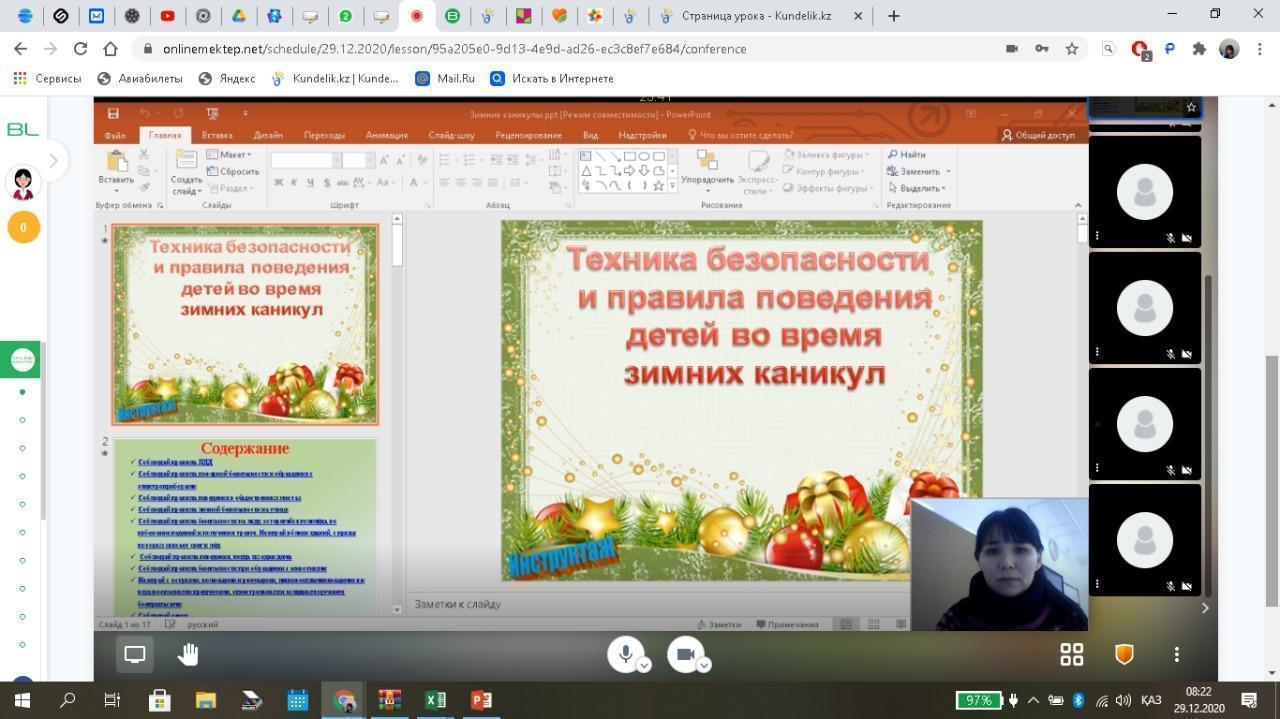
Task: Click the orange security shield icon
Action: pyautogui.click(x=1124, y=654)
